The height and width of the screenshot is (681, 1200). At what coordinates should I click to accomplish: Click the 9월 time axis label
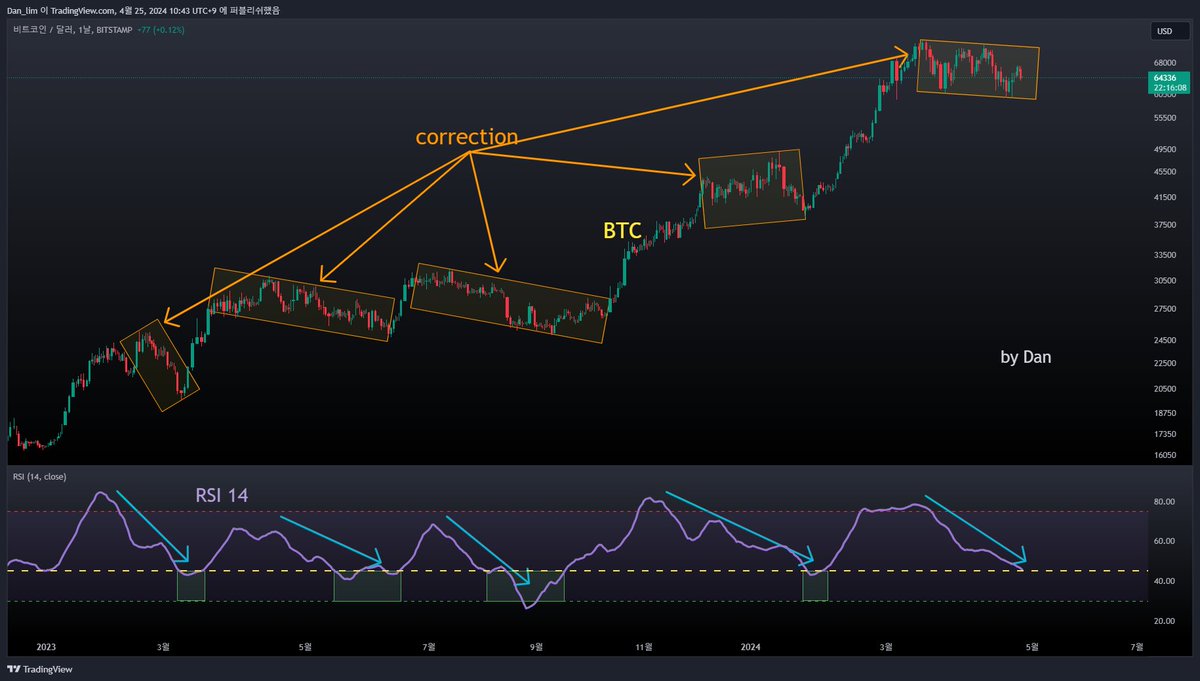click(x=537, y=647)
